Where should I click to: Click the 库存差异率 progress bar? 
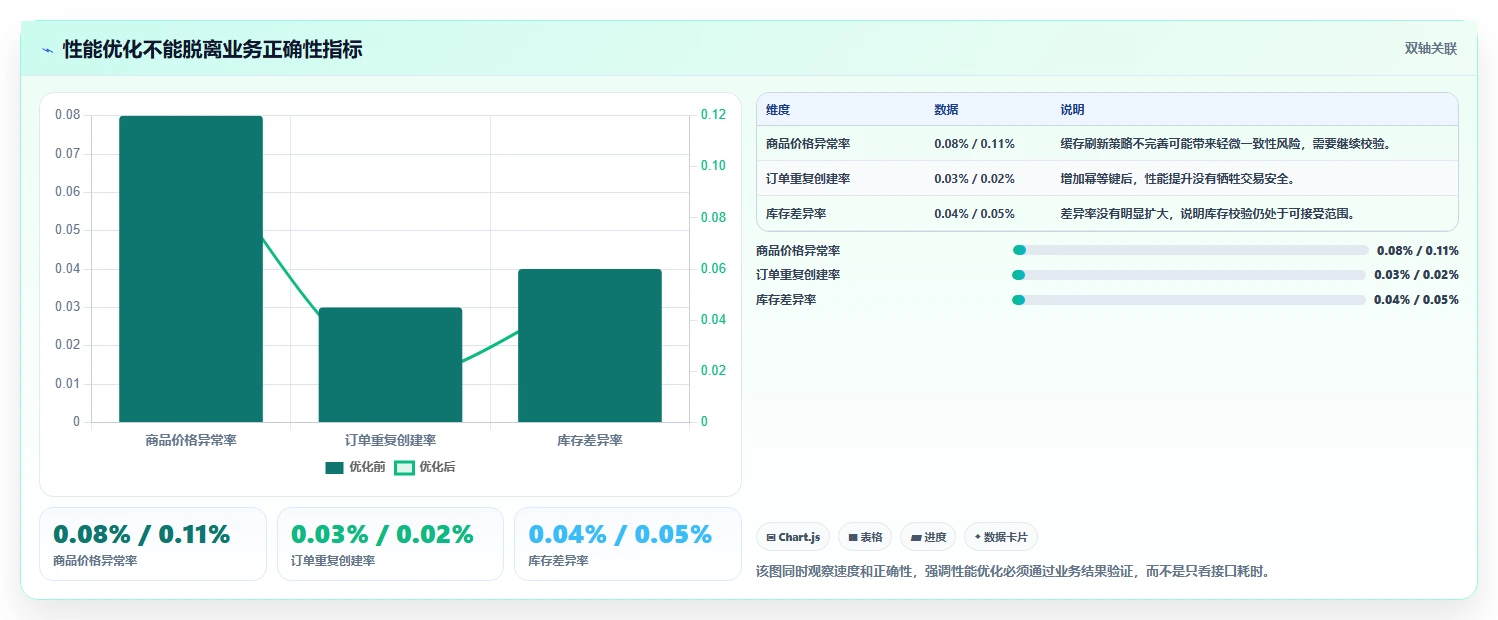(1189, 300)
